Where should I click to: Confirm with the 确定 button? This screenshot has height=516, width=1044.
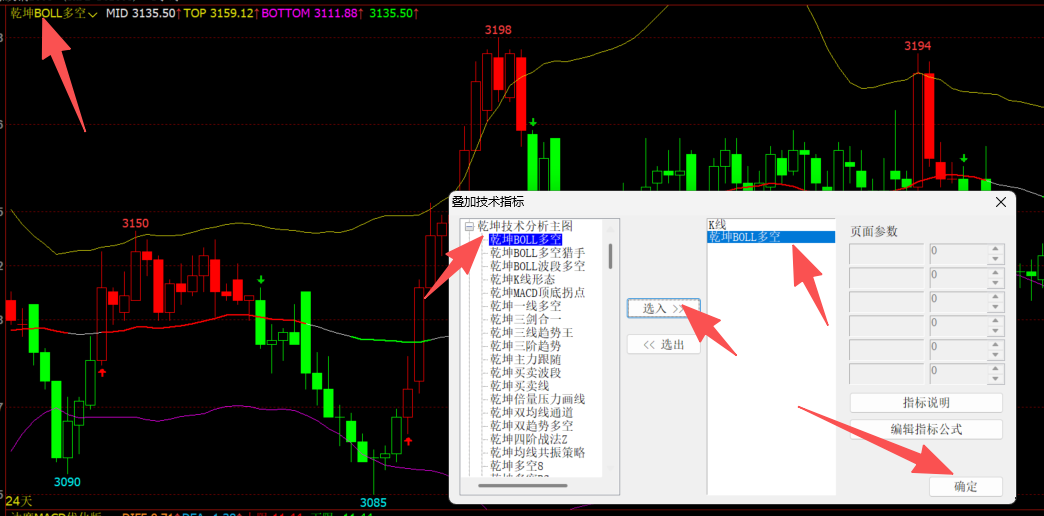point(965,486)
